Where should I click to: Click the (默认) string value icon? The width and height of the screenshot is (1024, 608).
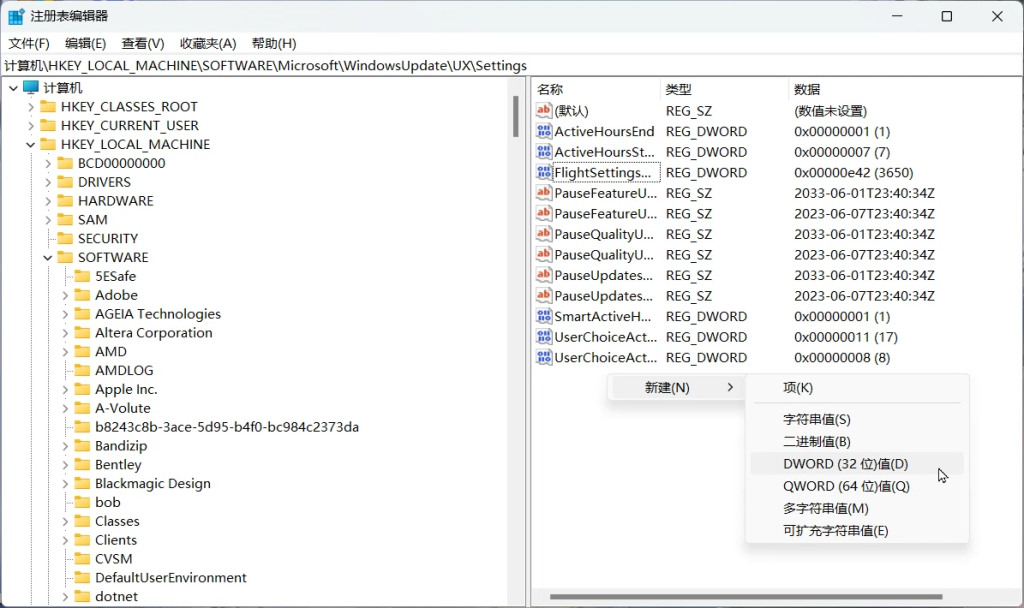(544, 111)
